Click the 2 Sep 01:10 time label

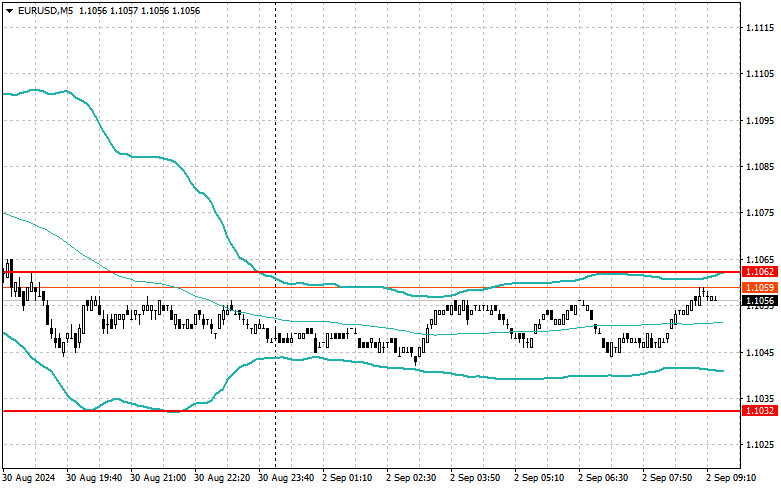[347, 478]
